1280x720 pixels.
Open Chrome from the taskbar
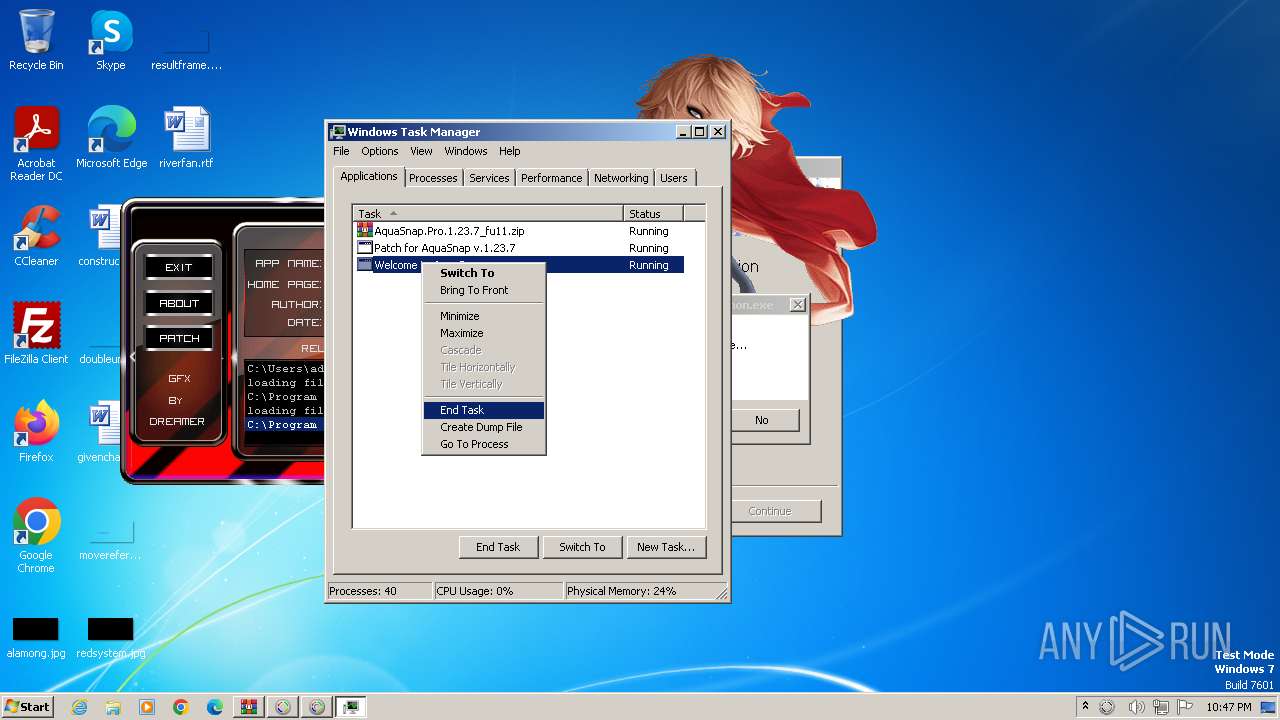point(181,707)
